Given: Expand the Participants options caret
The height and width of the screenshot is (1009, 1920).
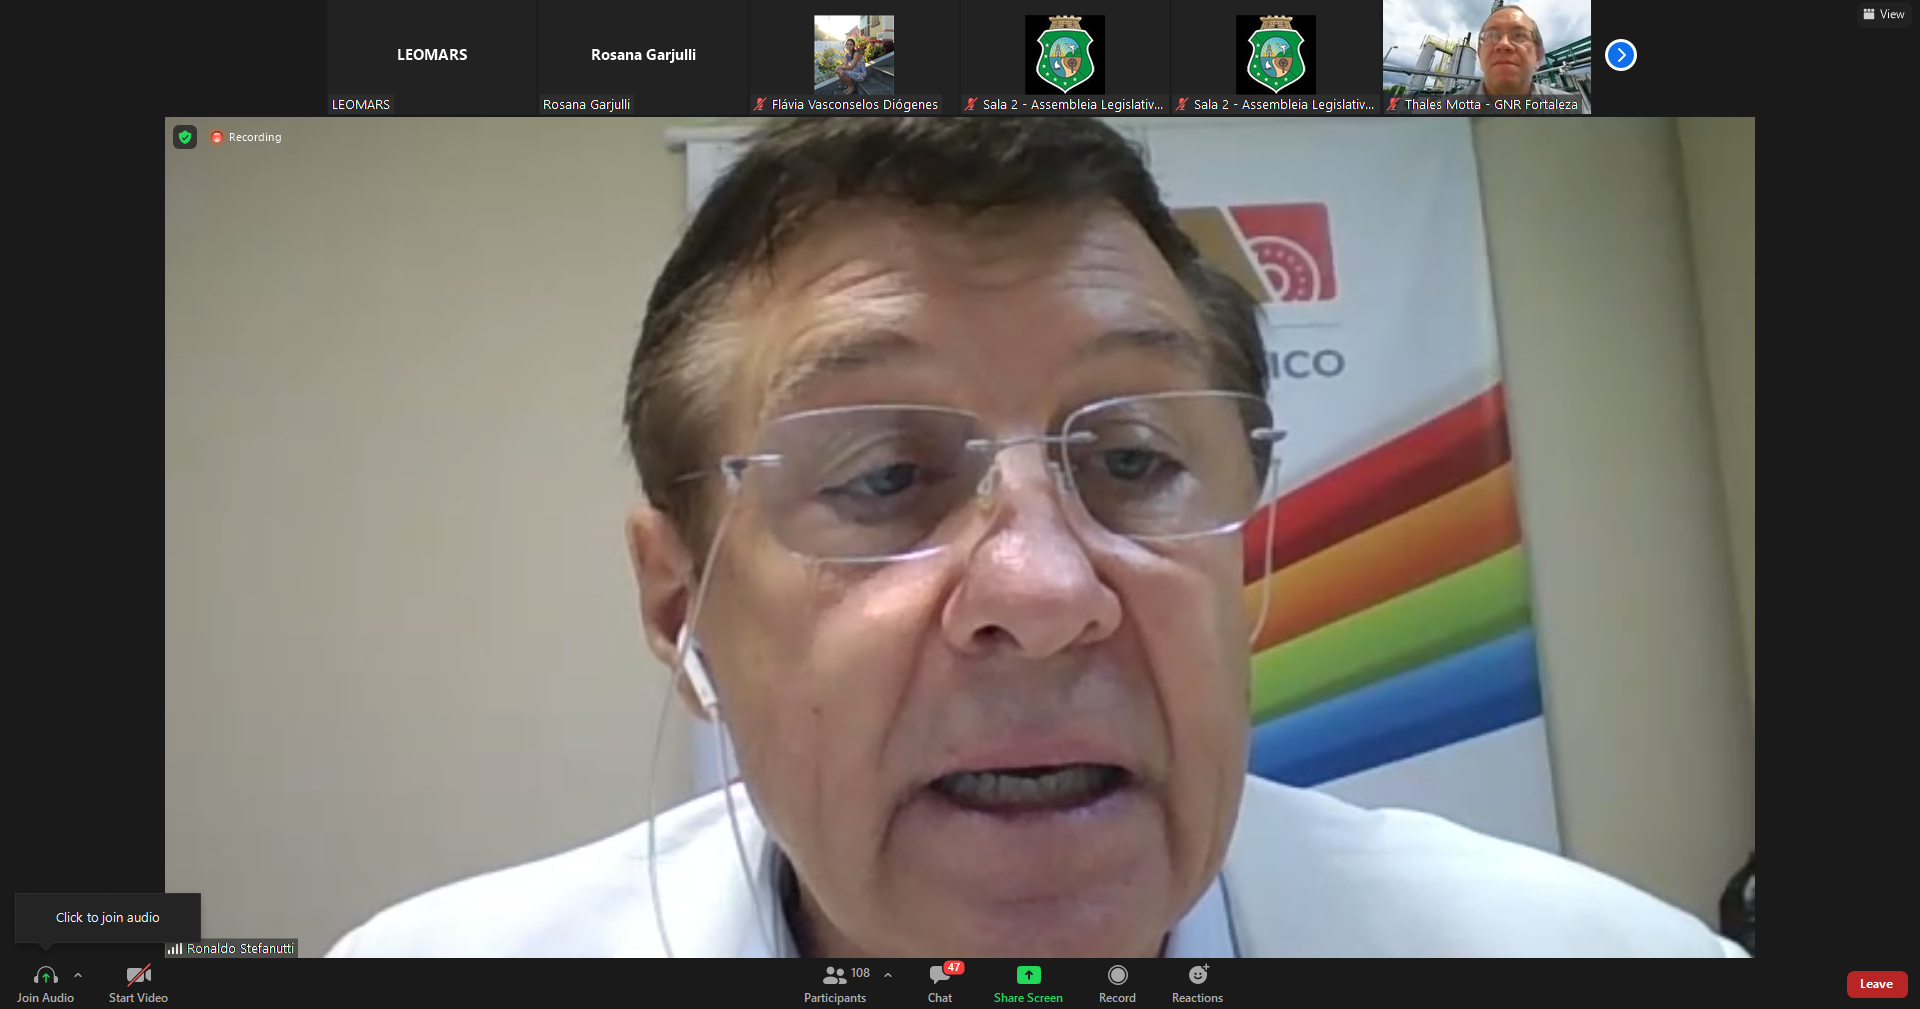Looking at the screenshot, I should (x=888, y=975).
